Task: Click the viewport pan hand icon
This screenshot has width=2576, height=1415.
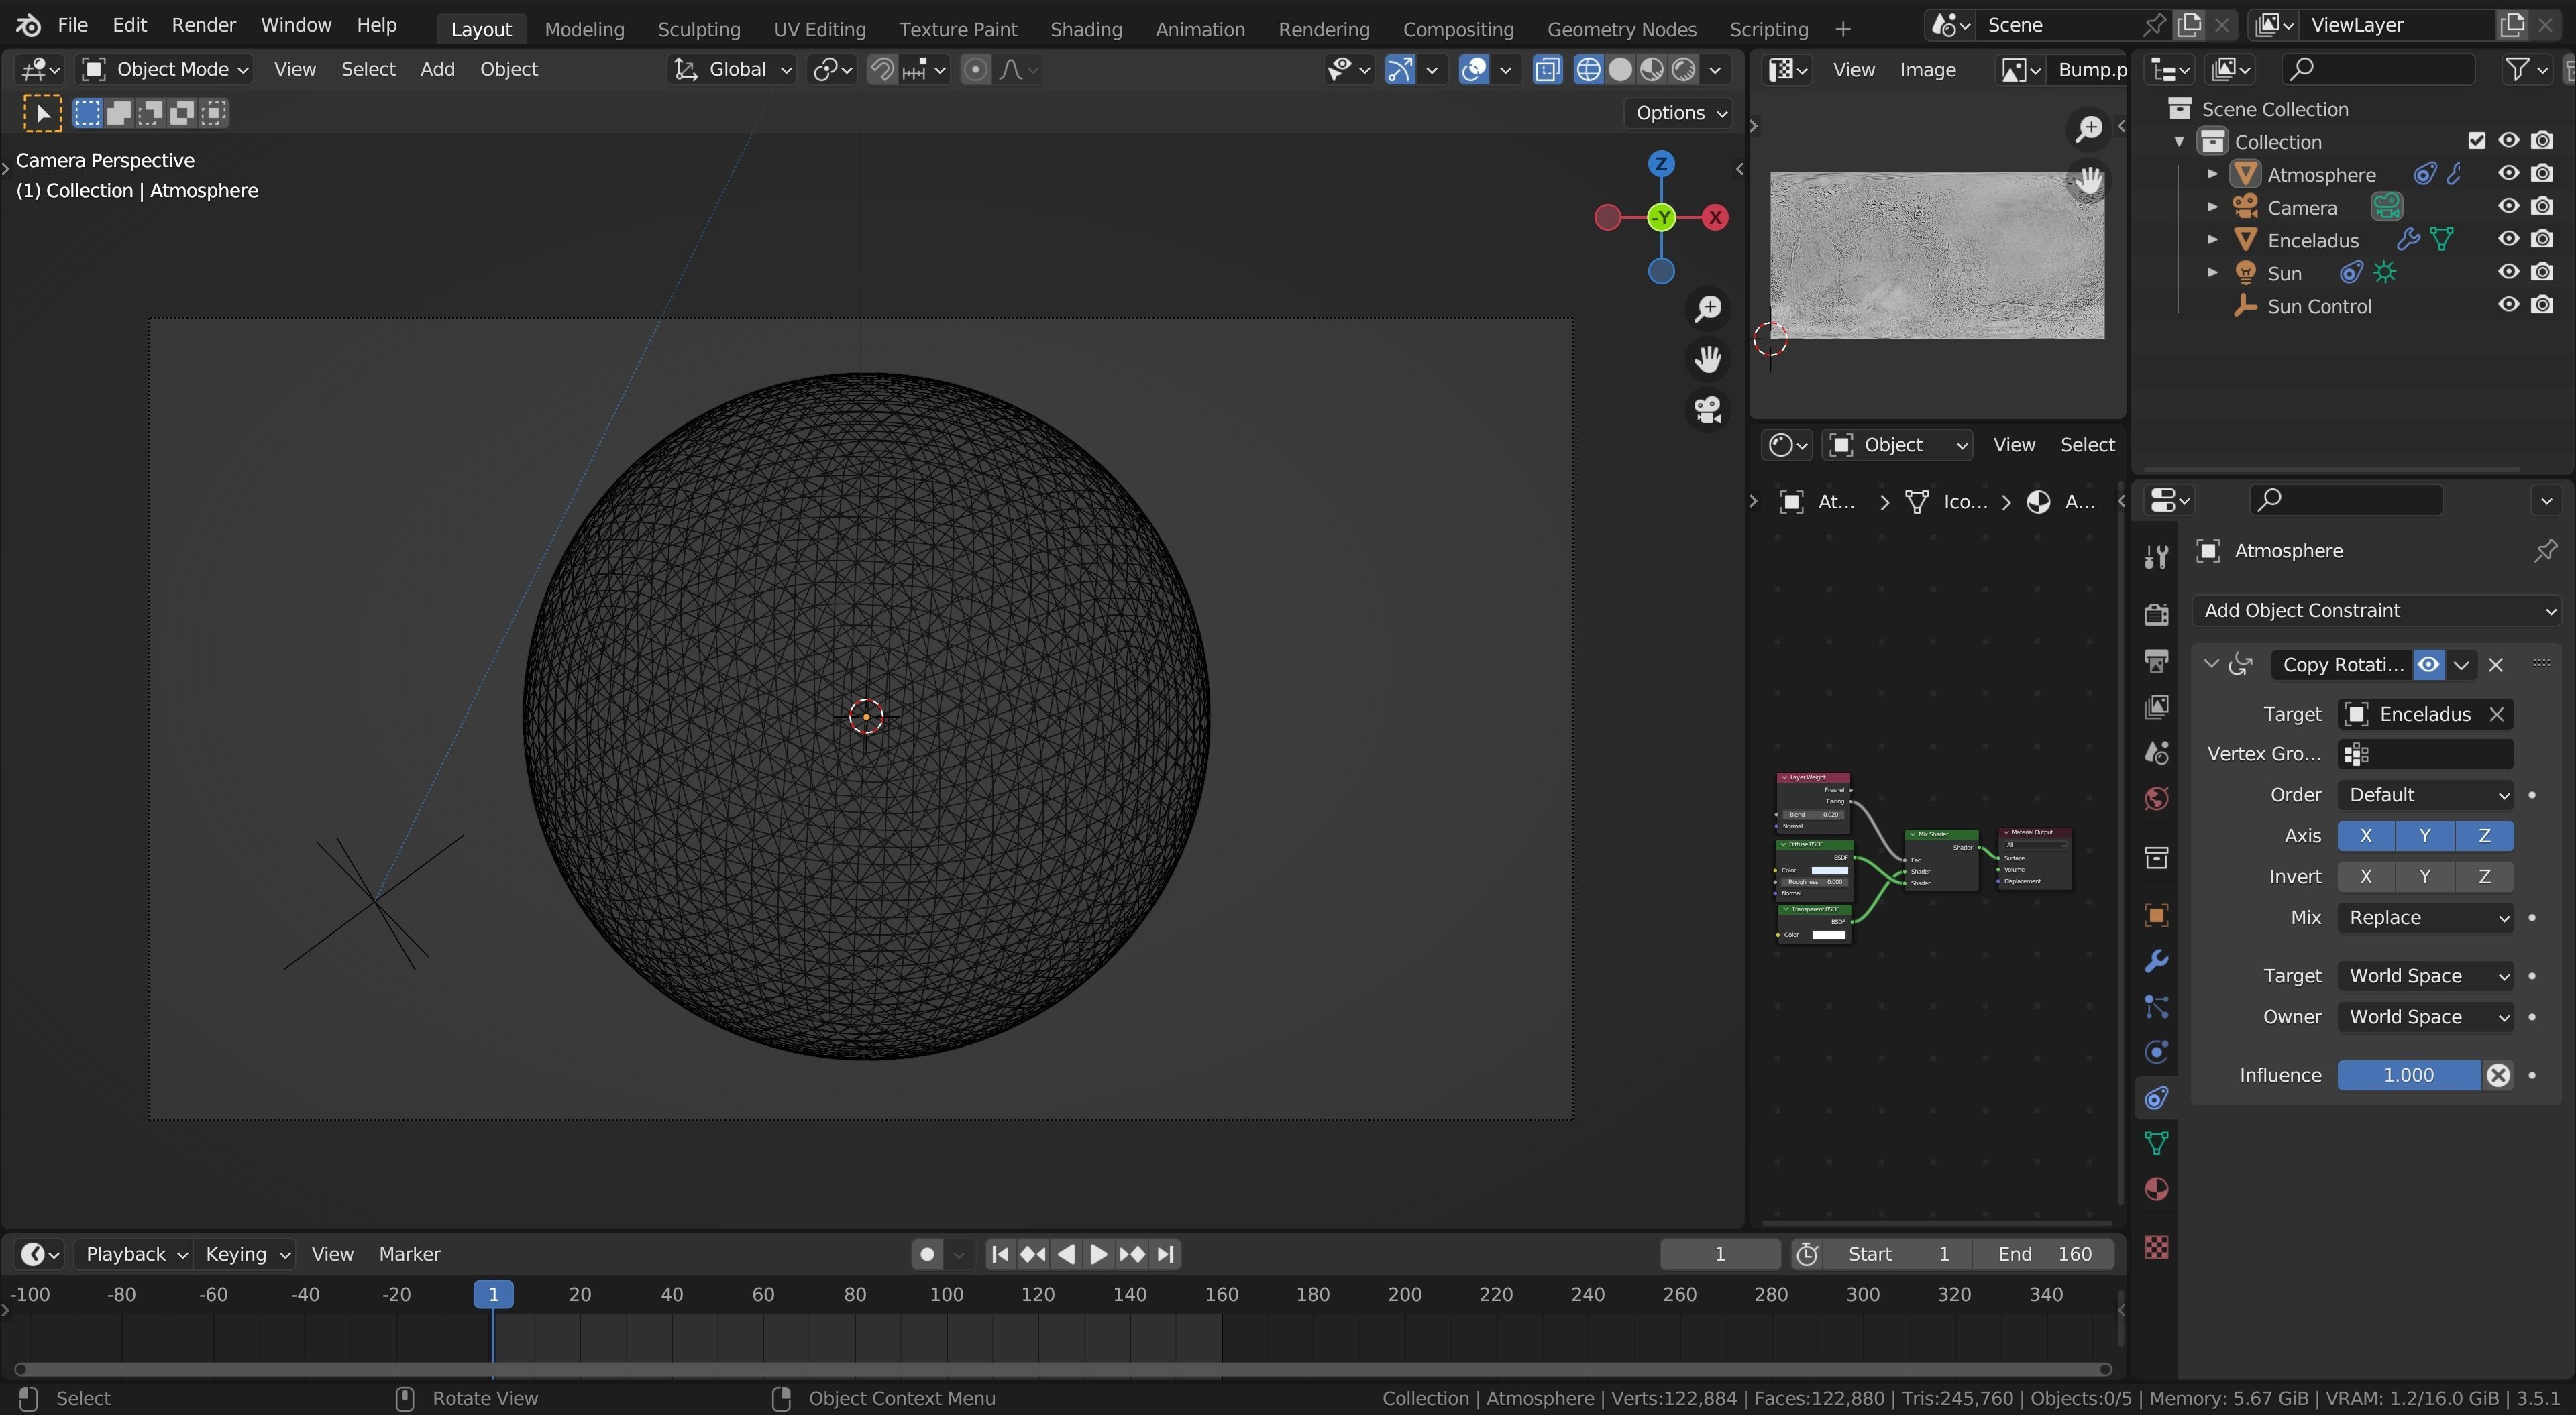Action: coord(1708,359)
